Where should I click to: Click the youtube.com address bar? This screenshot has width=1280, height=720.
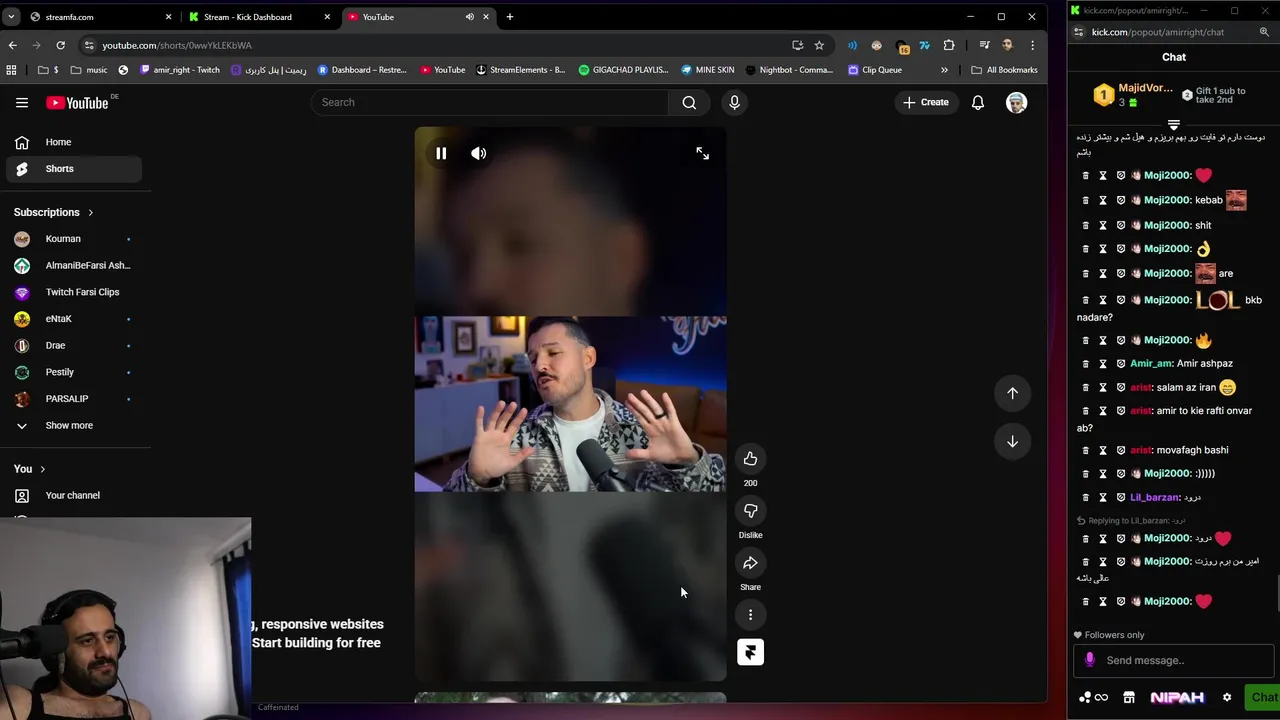click(x=430, y=45)
